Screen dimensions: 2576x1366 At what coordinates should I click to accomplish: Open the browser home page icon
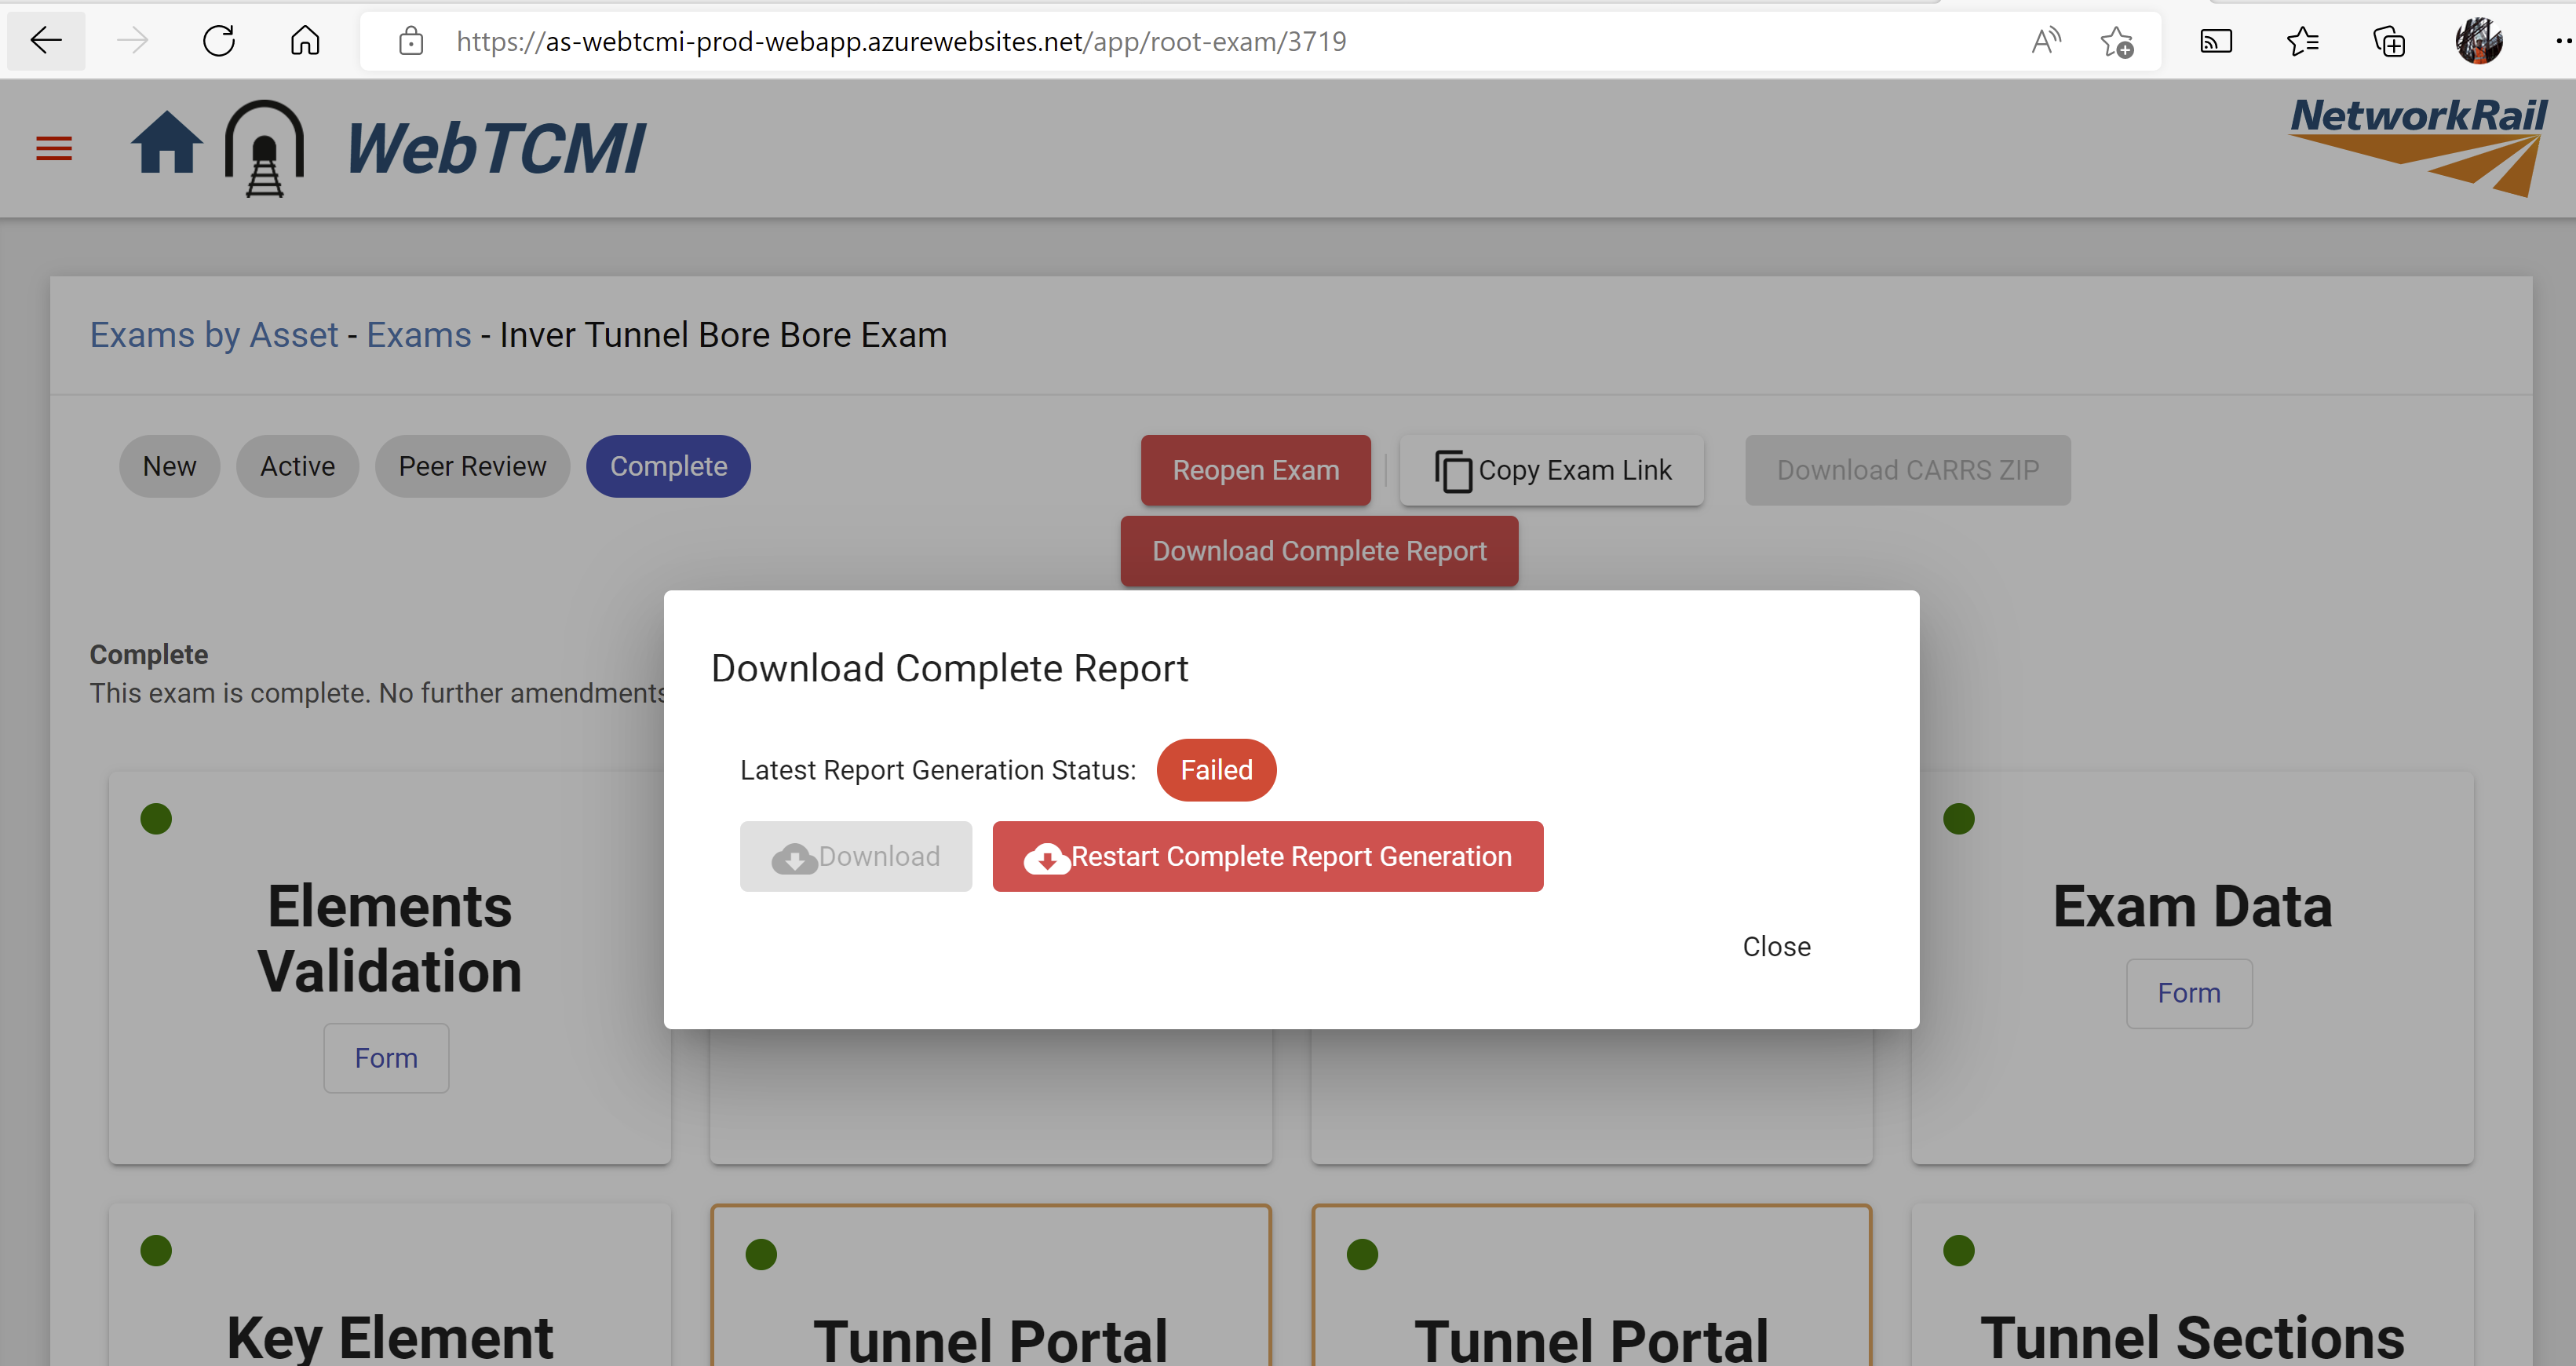point(305,41)
